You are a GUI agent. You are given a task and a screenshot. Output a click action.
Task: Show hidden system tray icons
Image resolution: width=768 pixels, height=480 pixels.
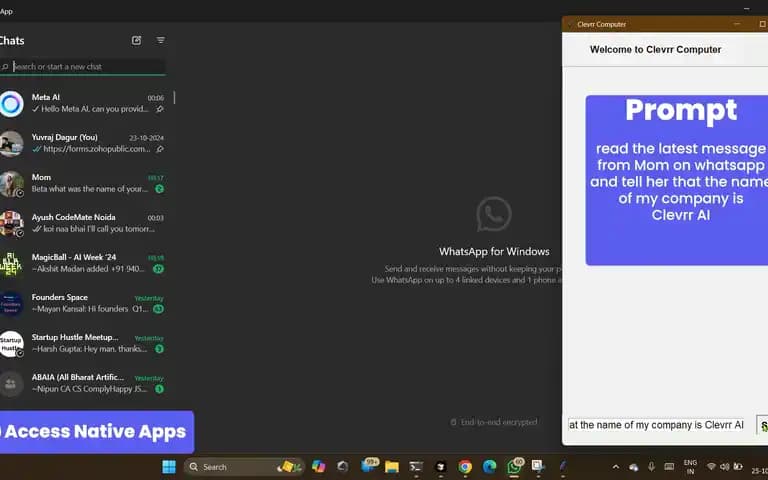click(616, 467)
